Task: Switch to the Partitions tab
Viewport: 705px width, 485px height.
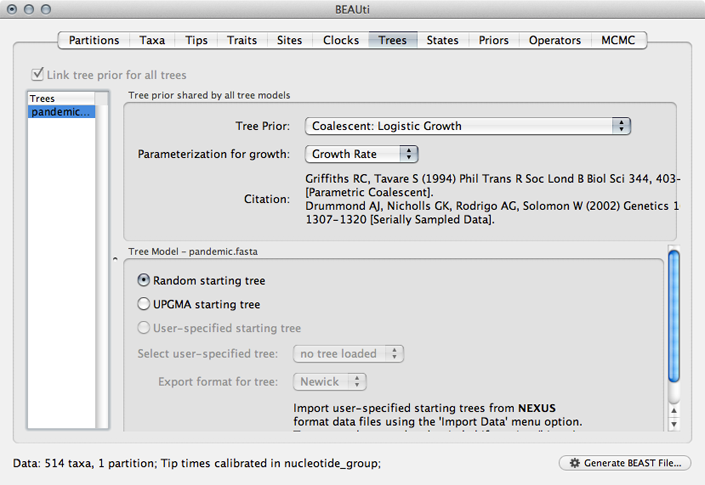Action: 94,40
